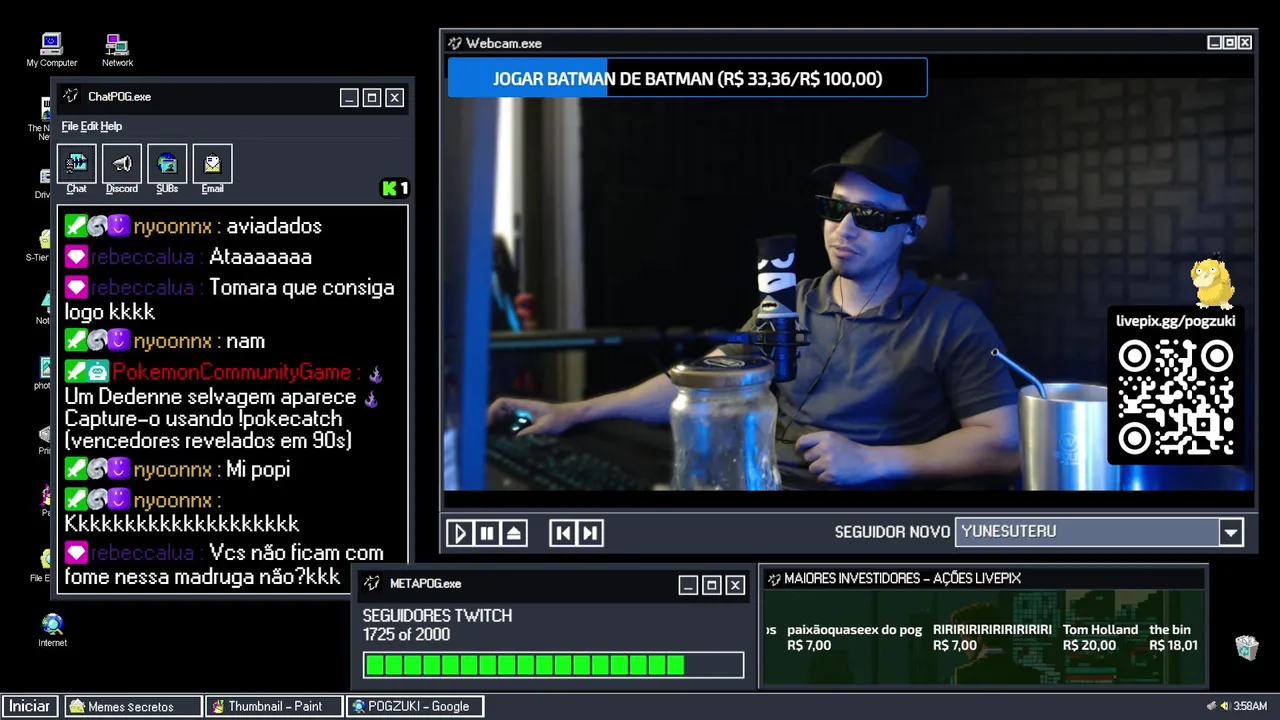Click the Seguidores Twitch green progress bar
The width and height of the screenshot is (1280, 720).
pyautogui.click(x=553, y=665)
